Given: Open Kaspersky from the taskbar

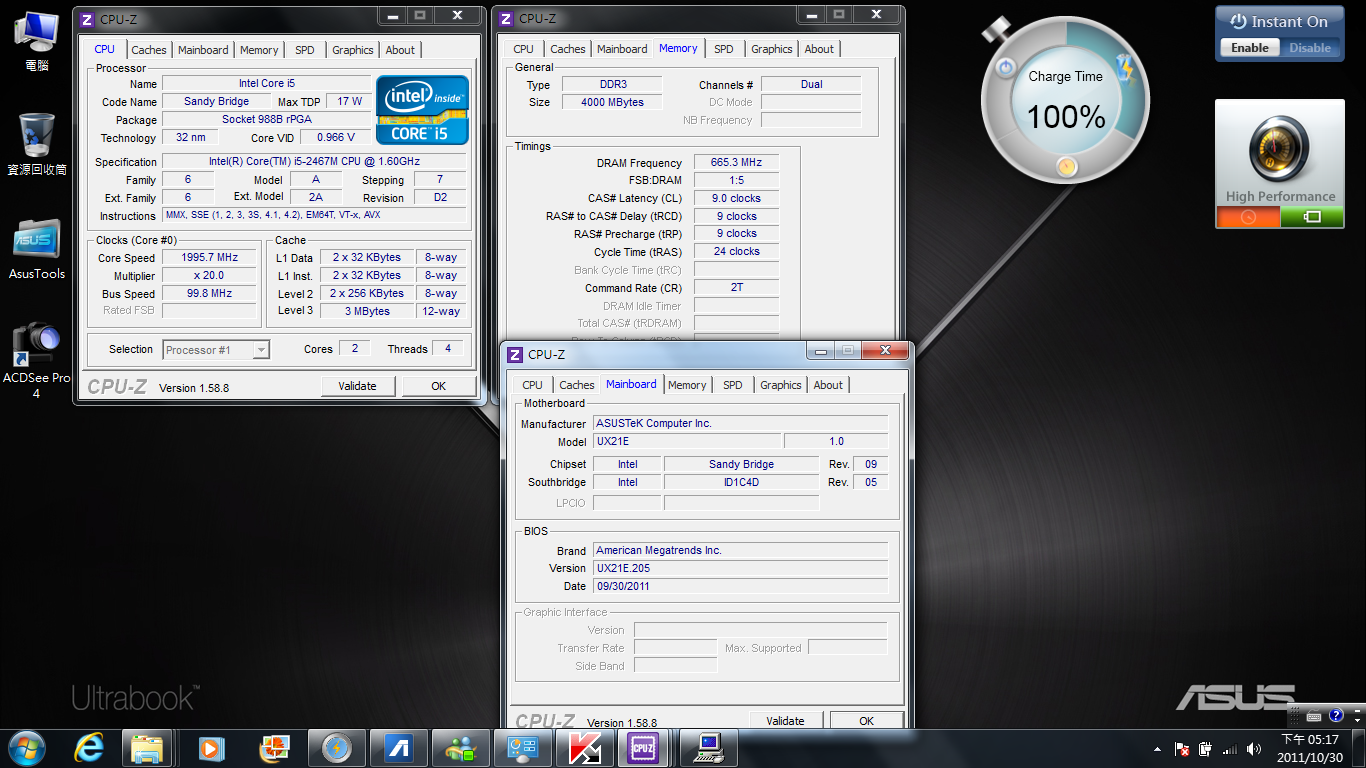Looking at the screenshot, I should [x=585, y=747].
